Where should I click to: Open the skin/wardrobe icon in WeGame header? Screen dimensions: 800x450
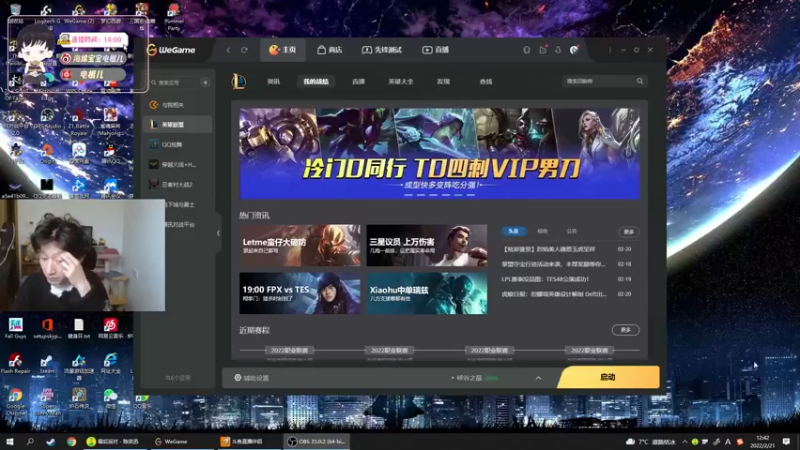[x=527, y=50]
